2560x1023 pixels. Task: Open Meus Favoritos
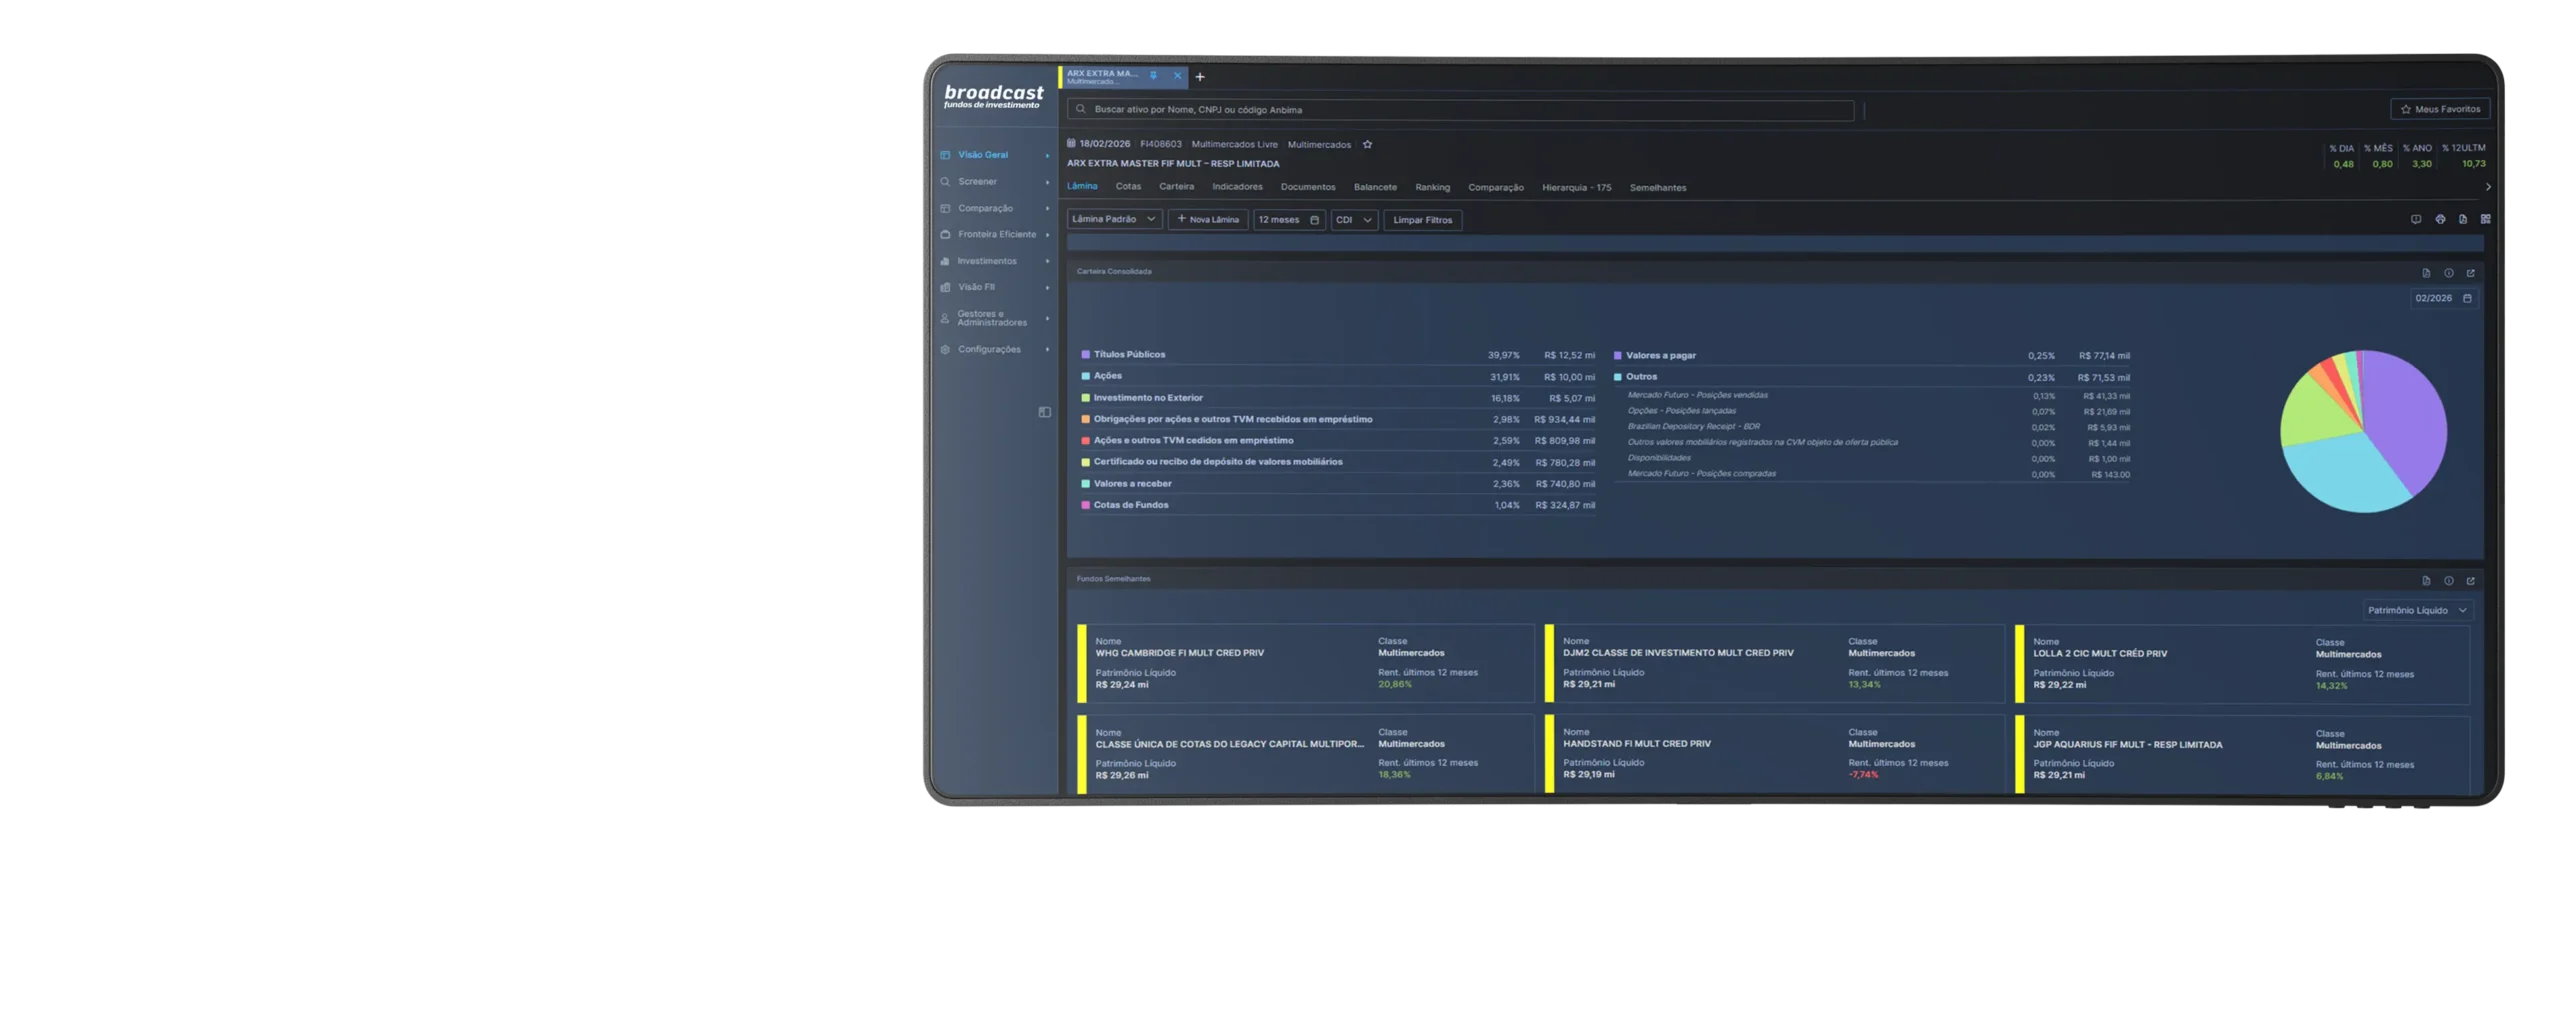click(x=2440, y=109)
